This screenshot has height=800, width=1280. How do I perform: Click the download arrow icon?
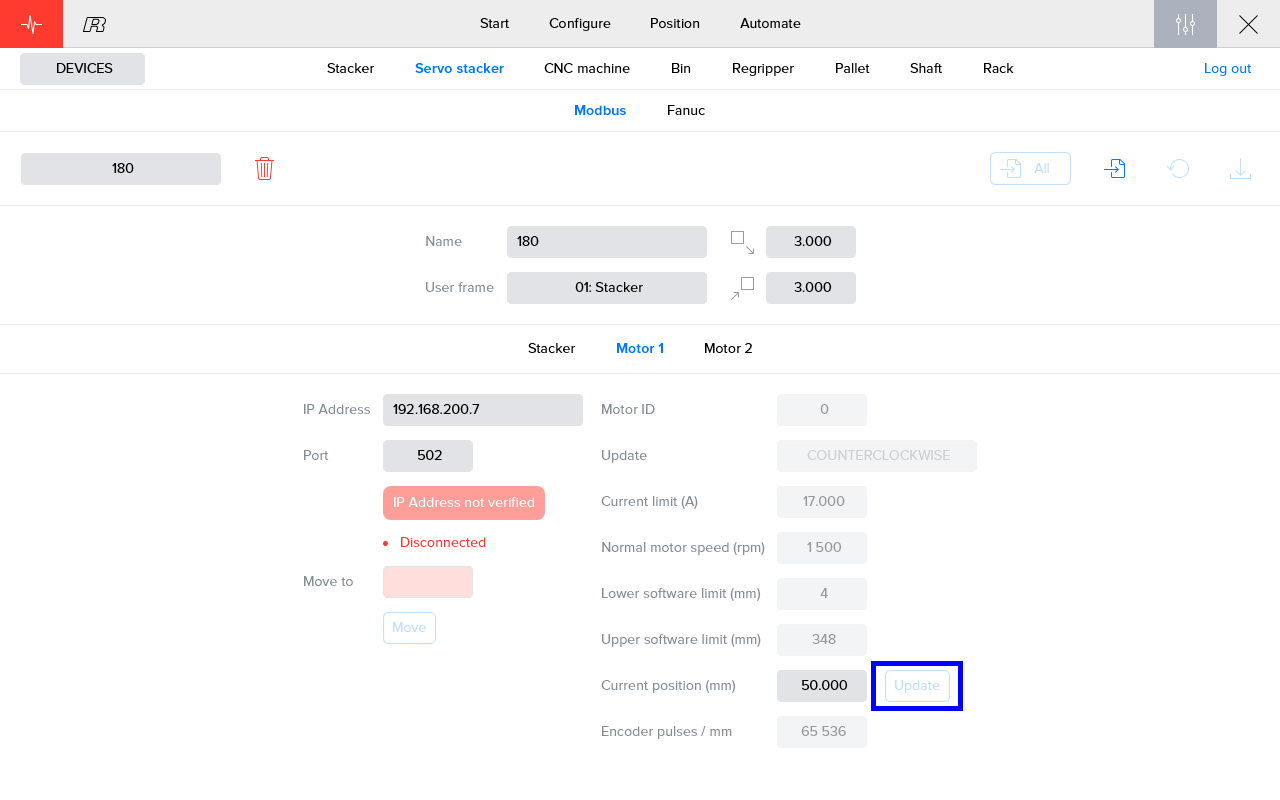(x=1240, y=168)
